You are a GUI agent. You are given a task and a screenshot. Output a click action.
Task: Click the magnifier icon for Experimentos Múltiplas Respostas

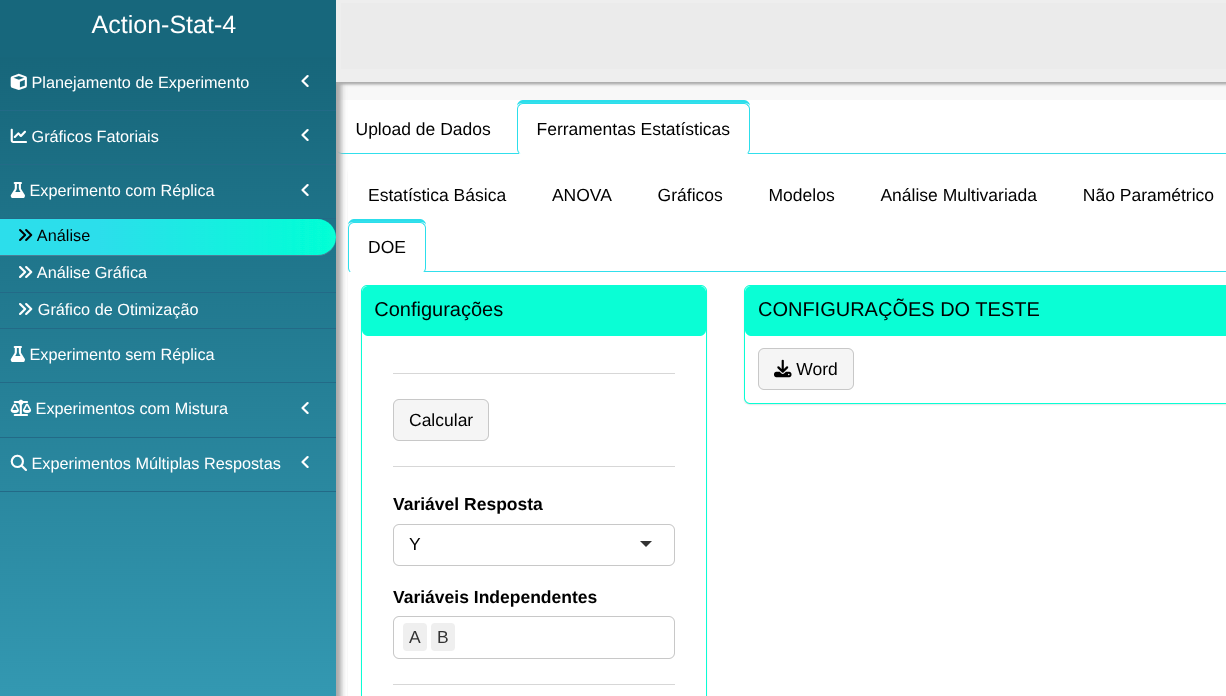(x=19, y=464)
